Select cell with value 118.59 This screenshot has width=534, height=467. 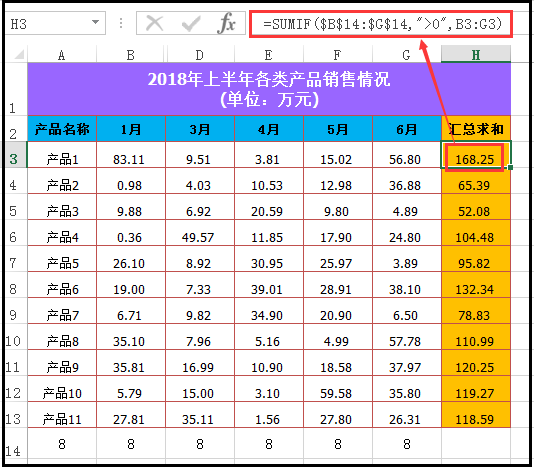pos(476,415)
